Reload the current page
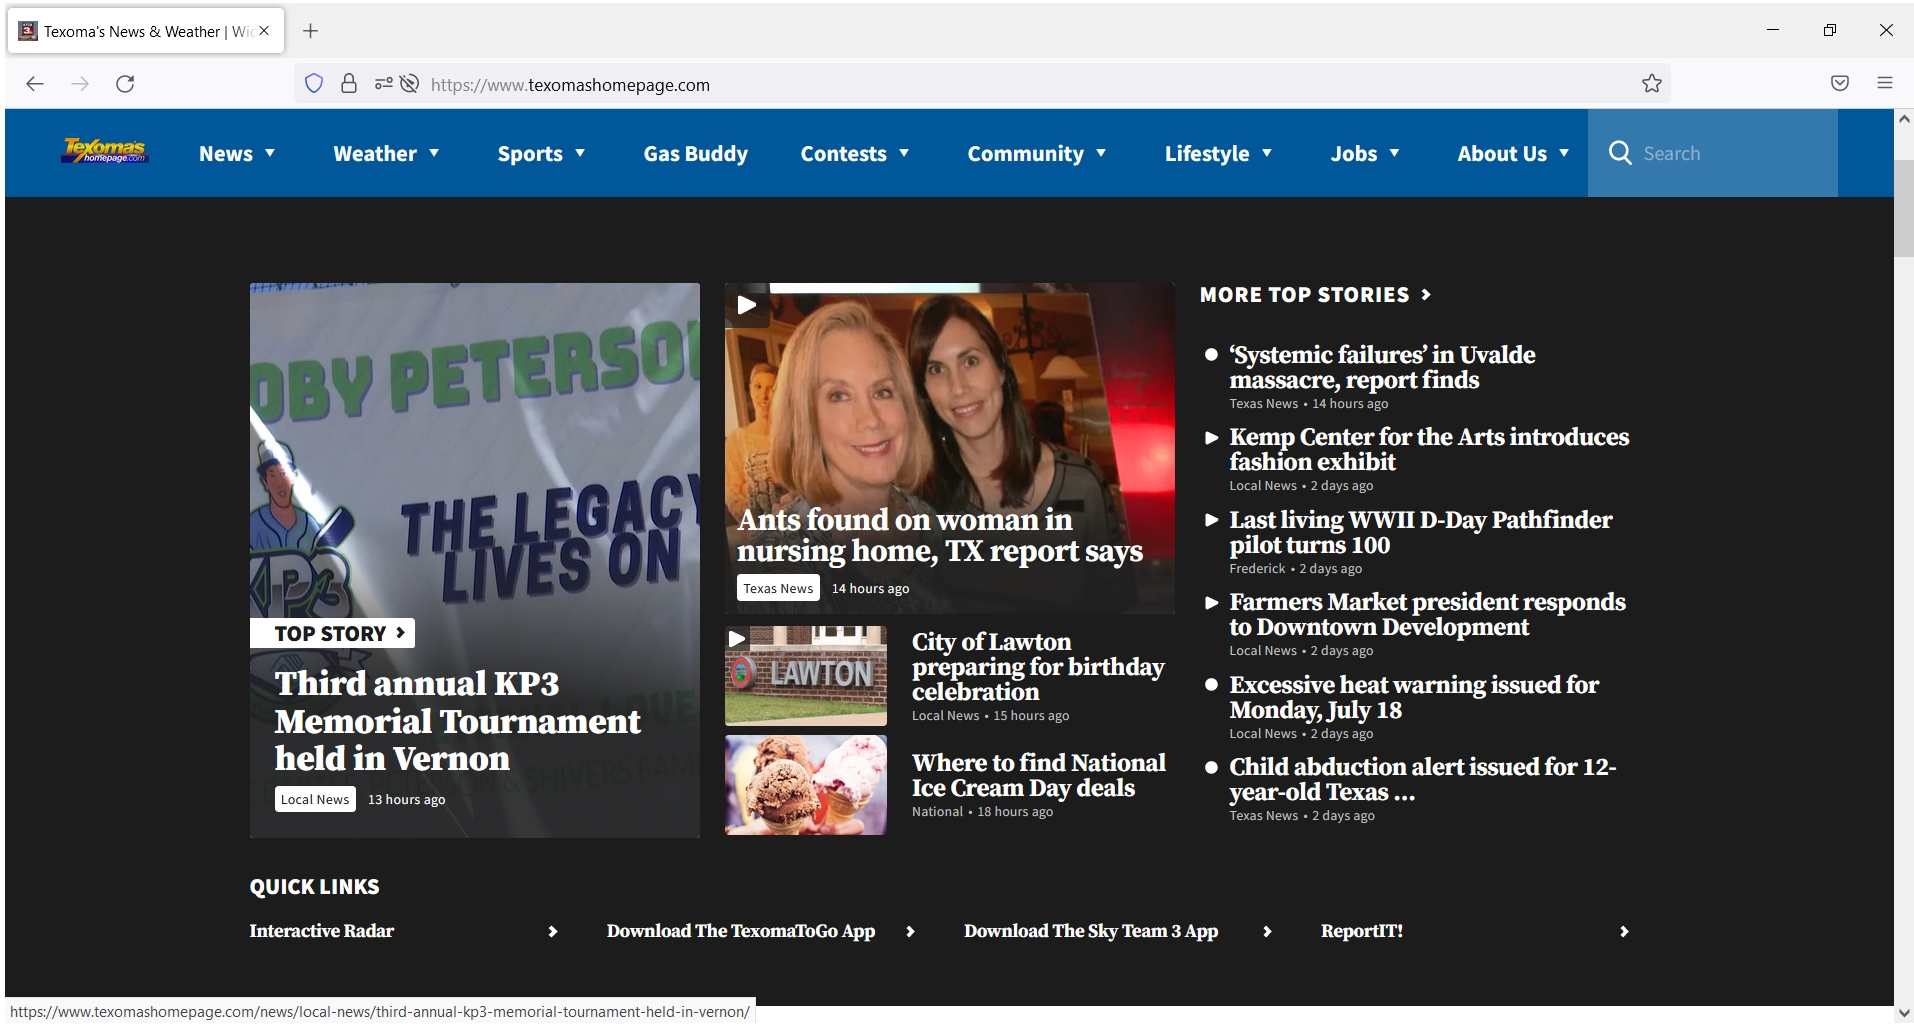 (126, 84)
